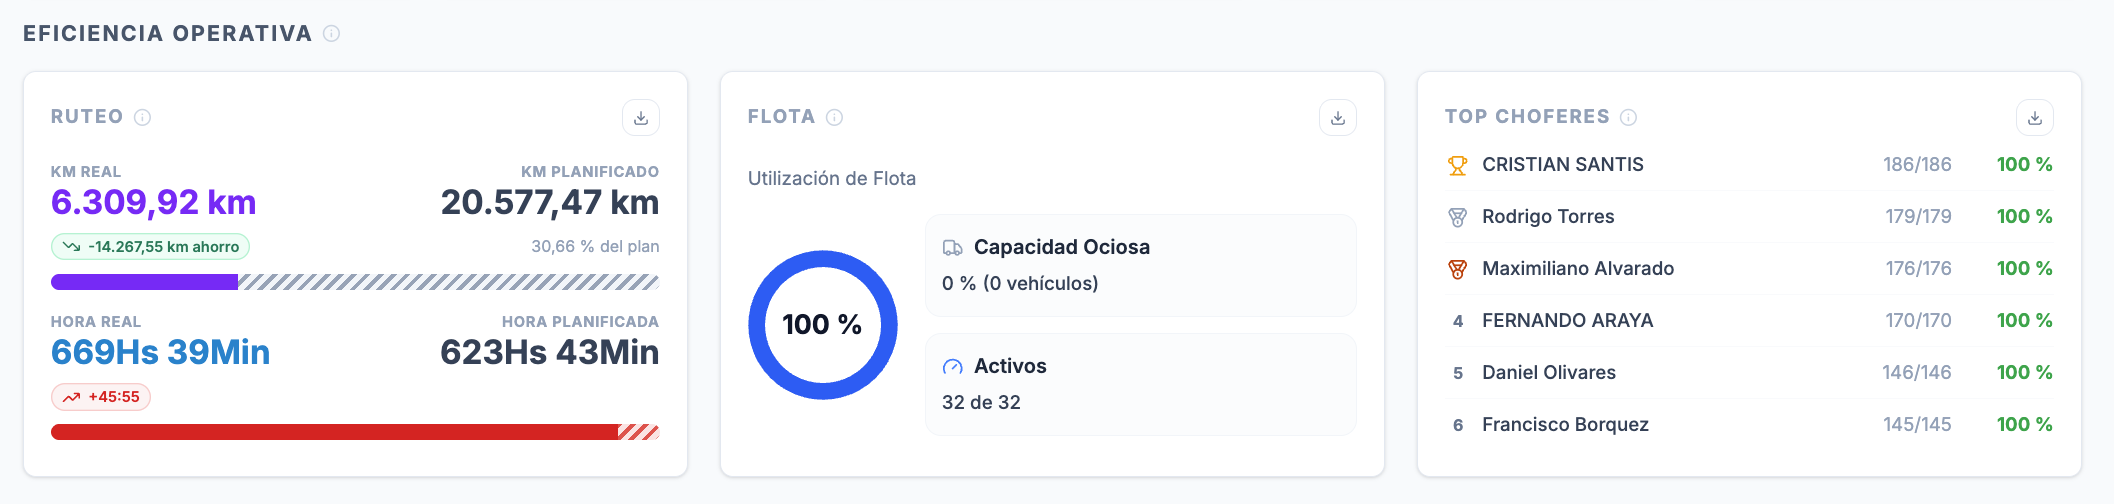Image resolution: width=2114 pixels, height=504 pixels.
Task: Click the gold trophy icon for Cristian Santis
Action: 1458,165
